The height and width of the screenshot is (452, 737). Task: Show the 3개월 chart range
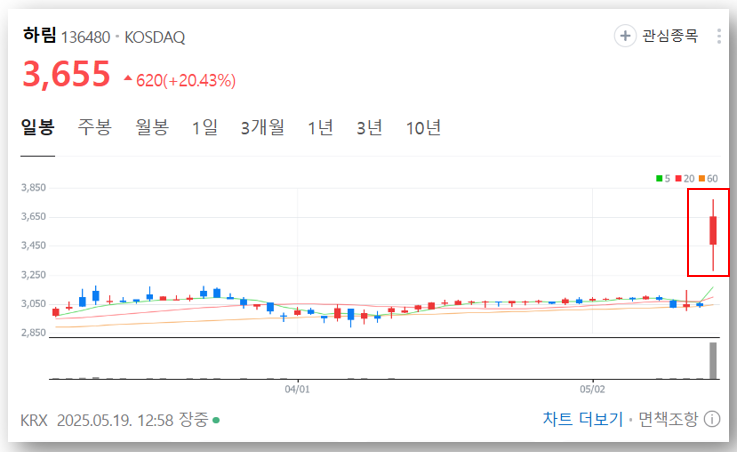(x=263, y=127)
